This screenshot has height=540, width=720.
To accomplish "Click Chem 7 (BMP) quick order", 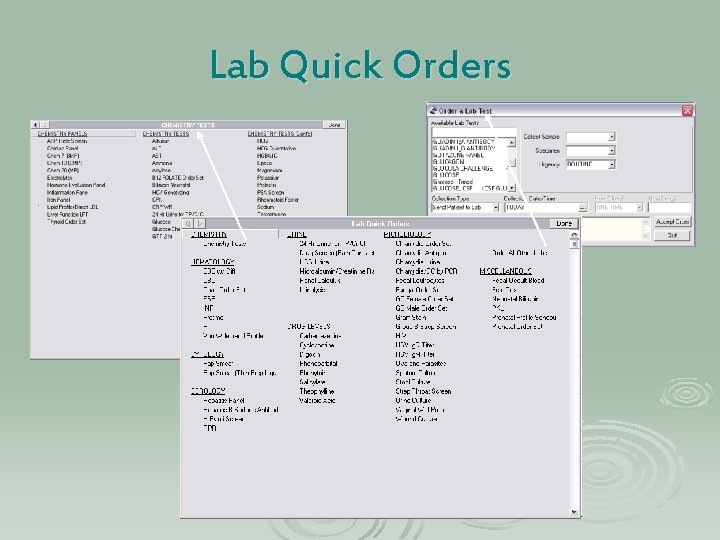I will 63,156.
